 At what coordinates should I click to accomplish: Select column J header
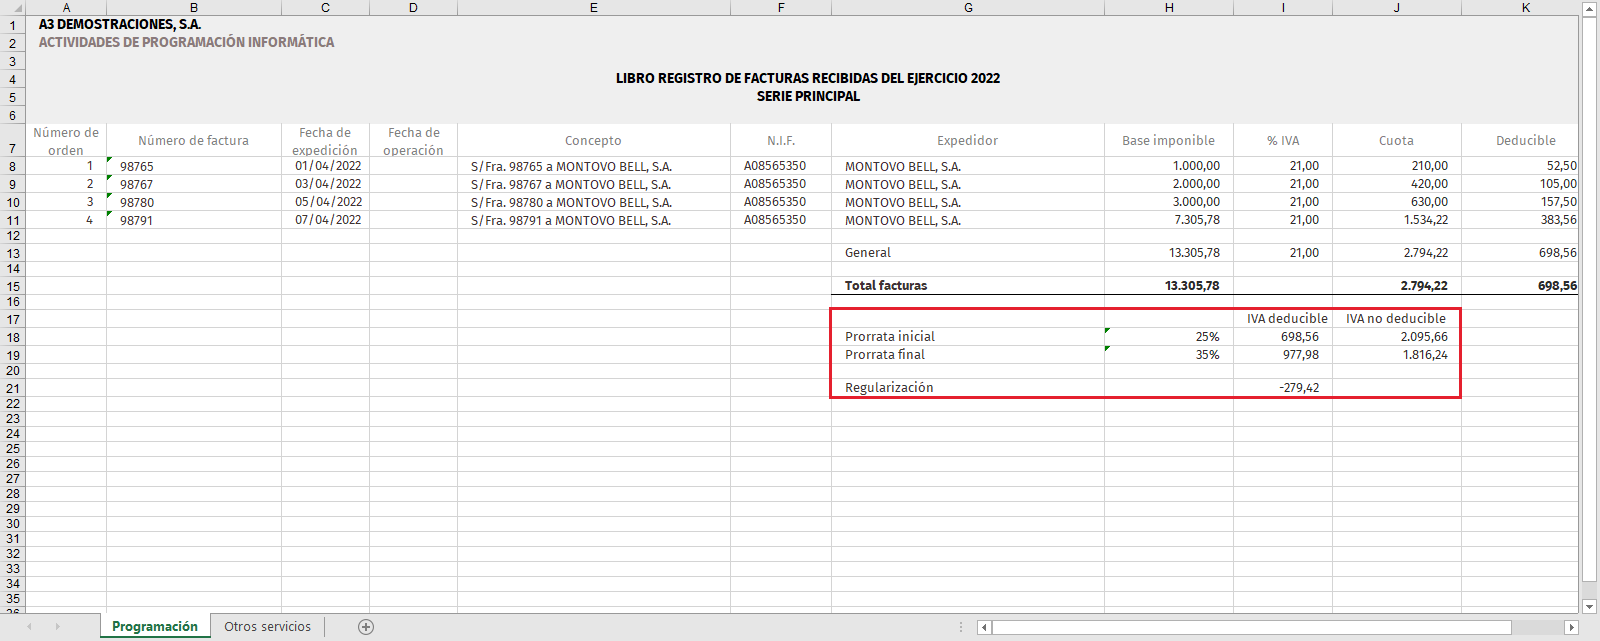pos(1397,7)
